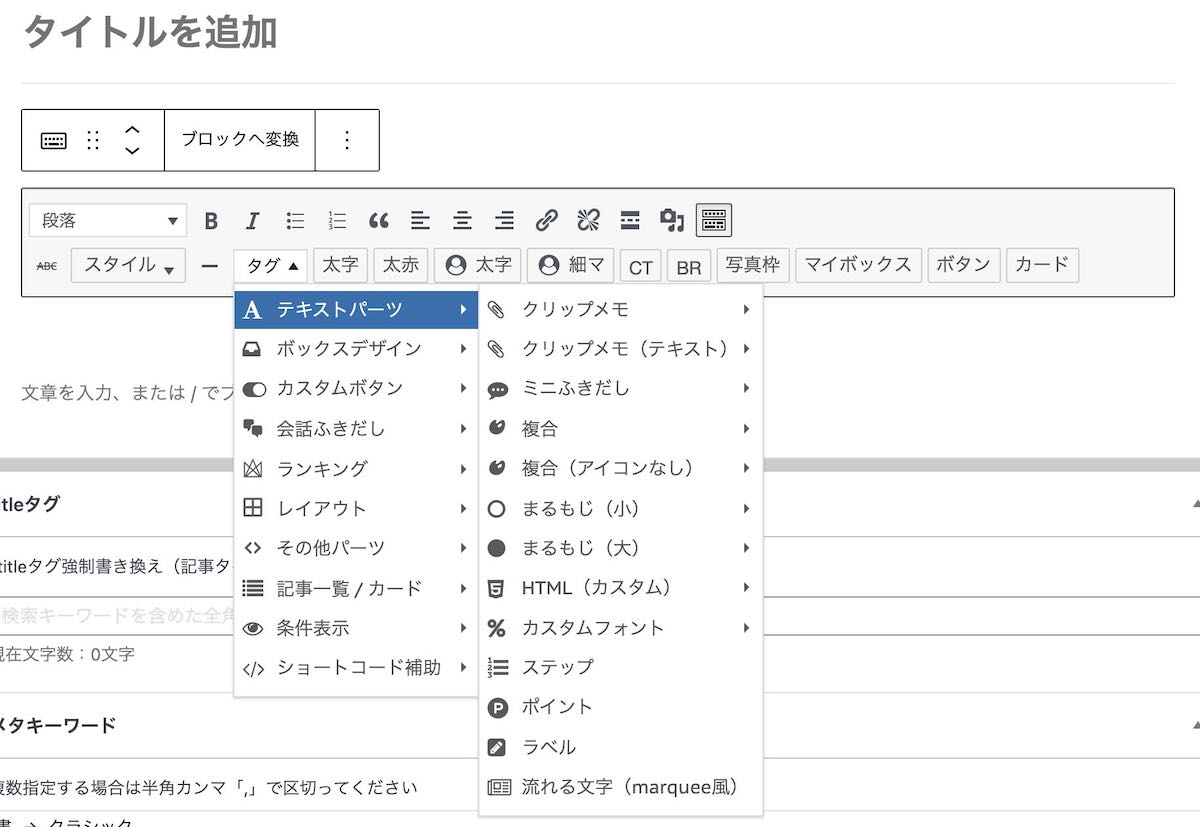Center align the text
This screenshot has height=827, width=1200.
462,221
